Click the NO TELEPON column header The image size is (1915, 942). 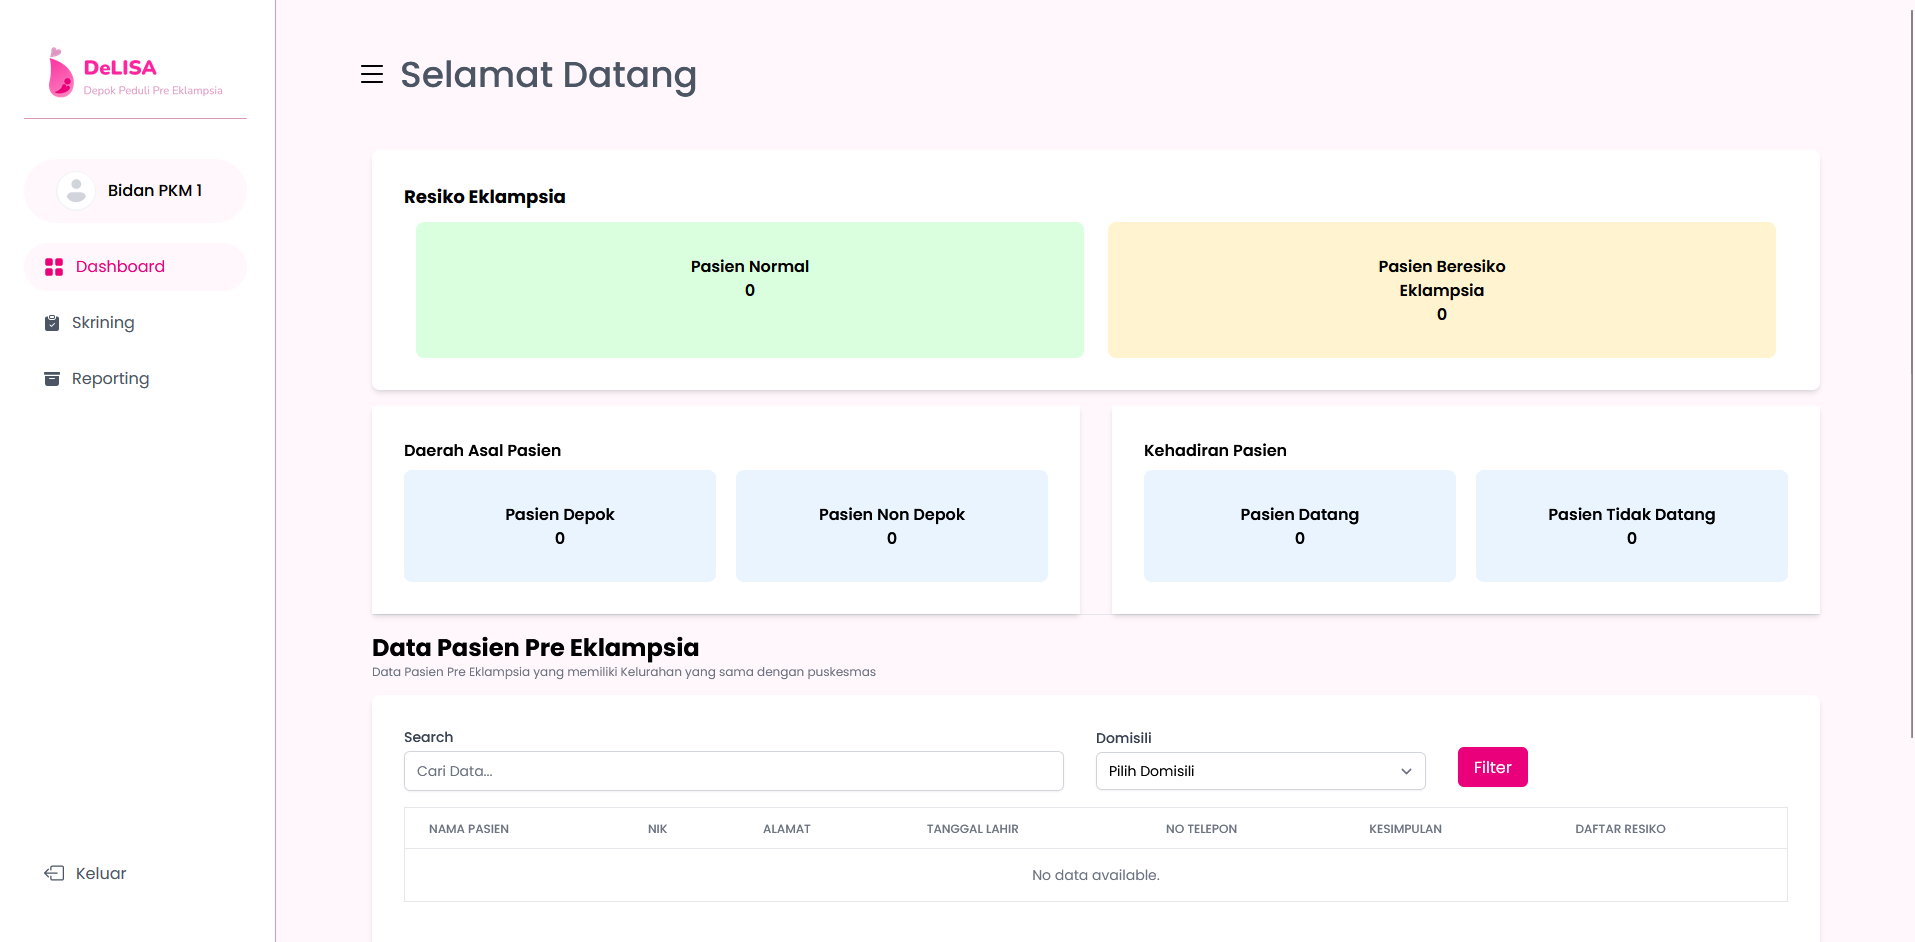1201,829
